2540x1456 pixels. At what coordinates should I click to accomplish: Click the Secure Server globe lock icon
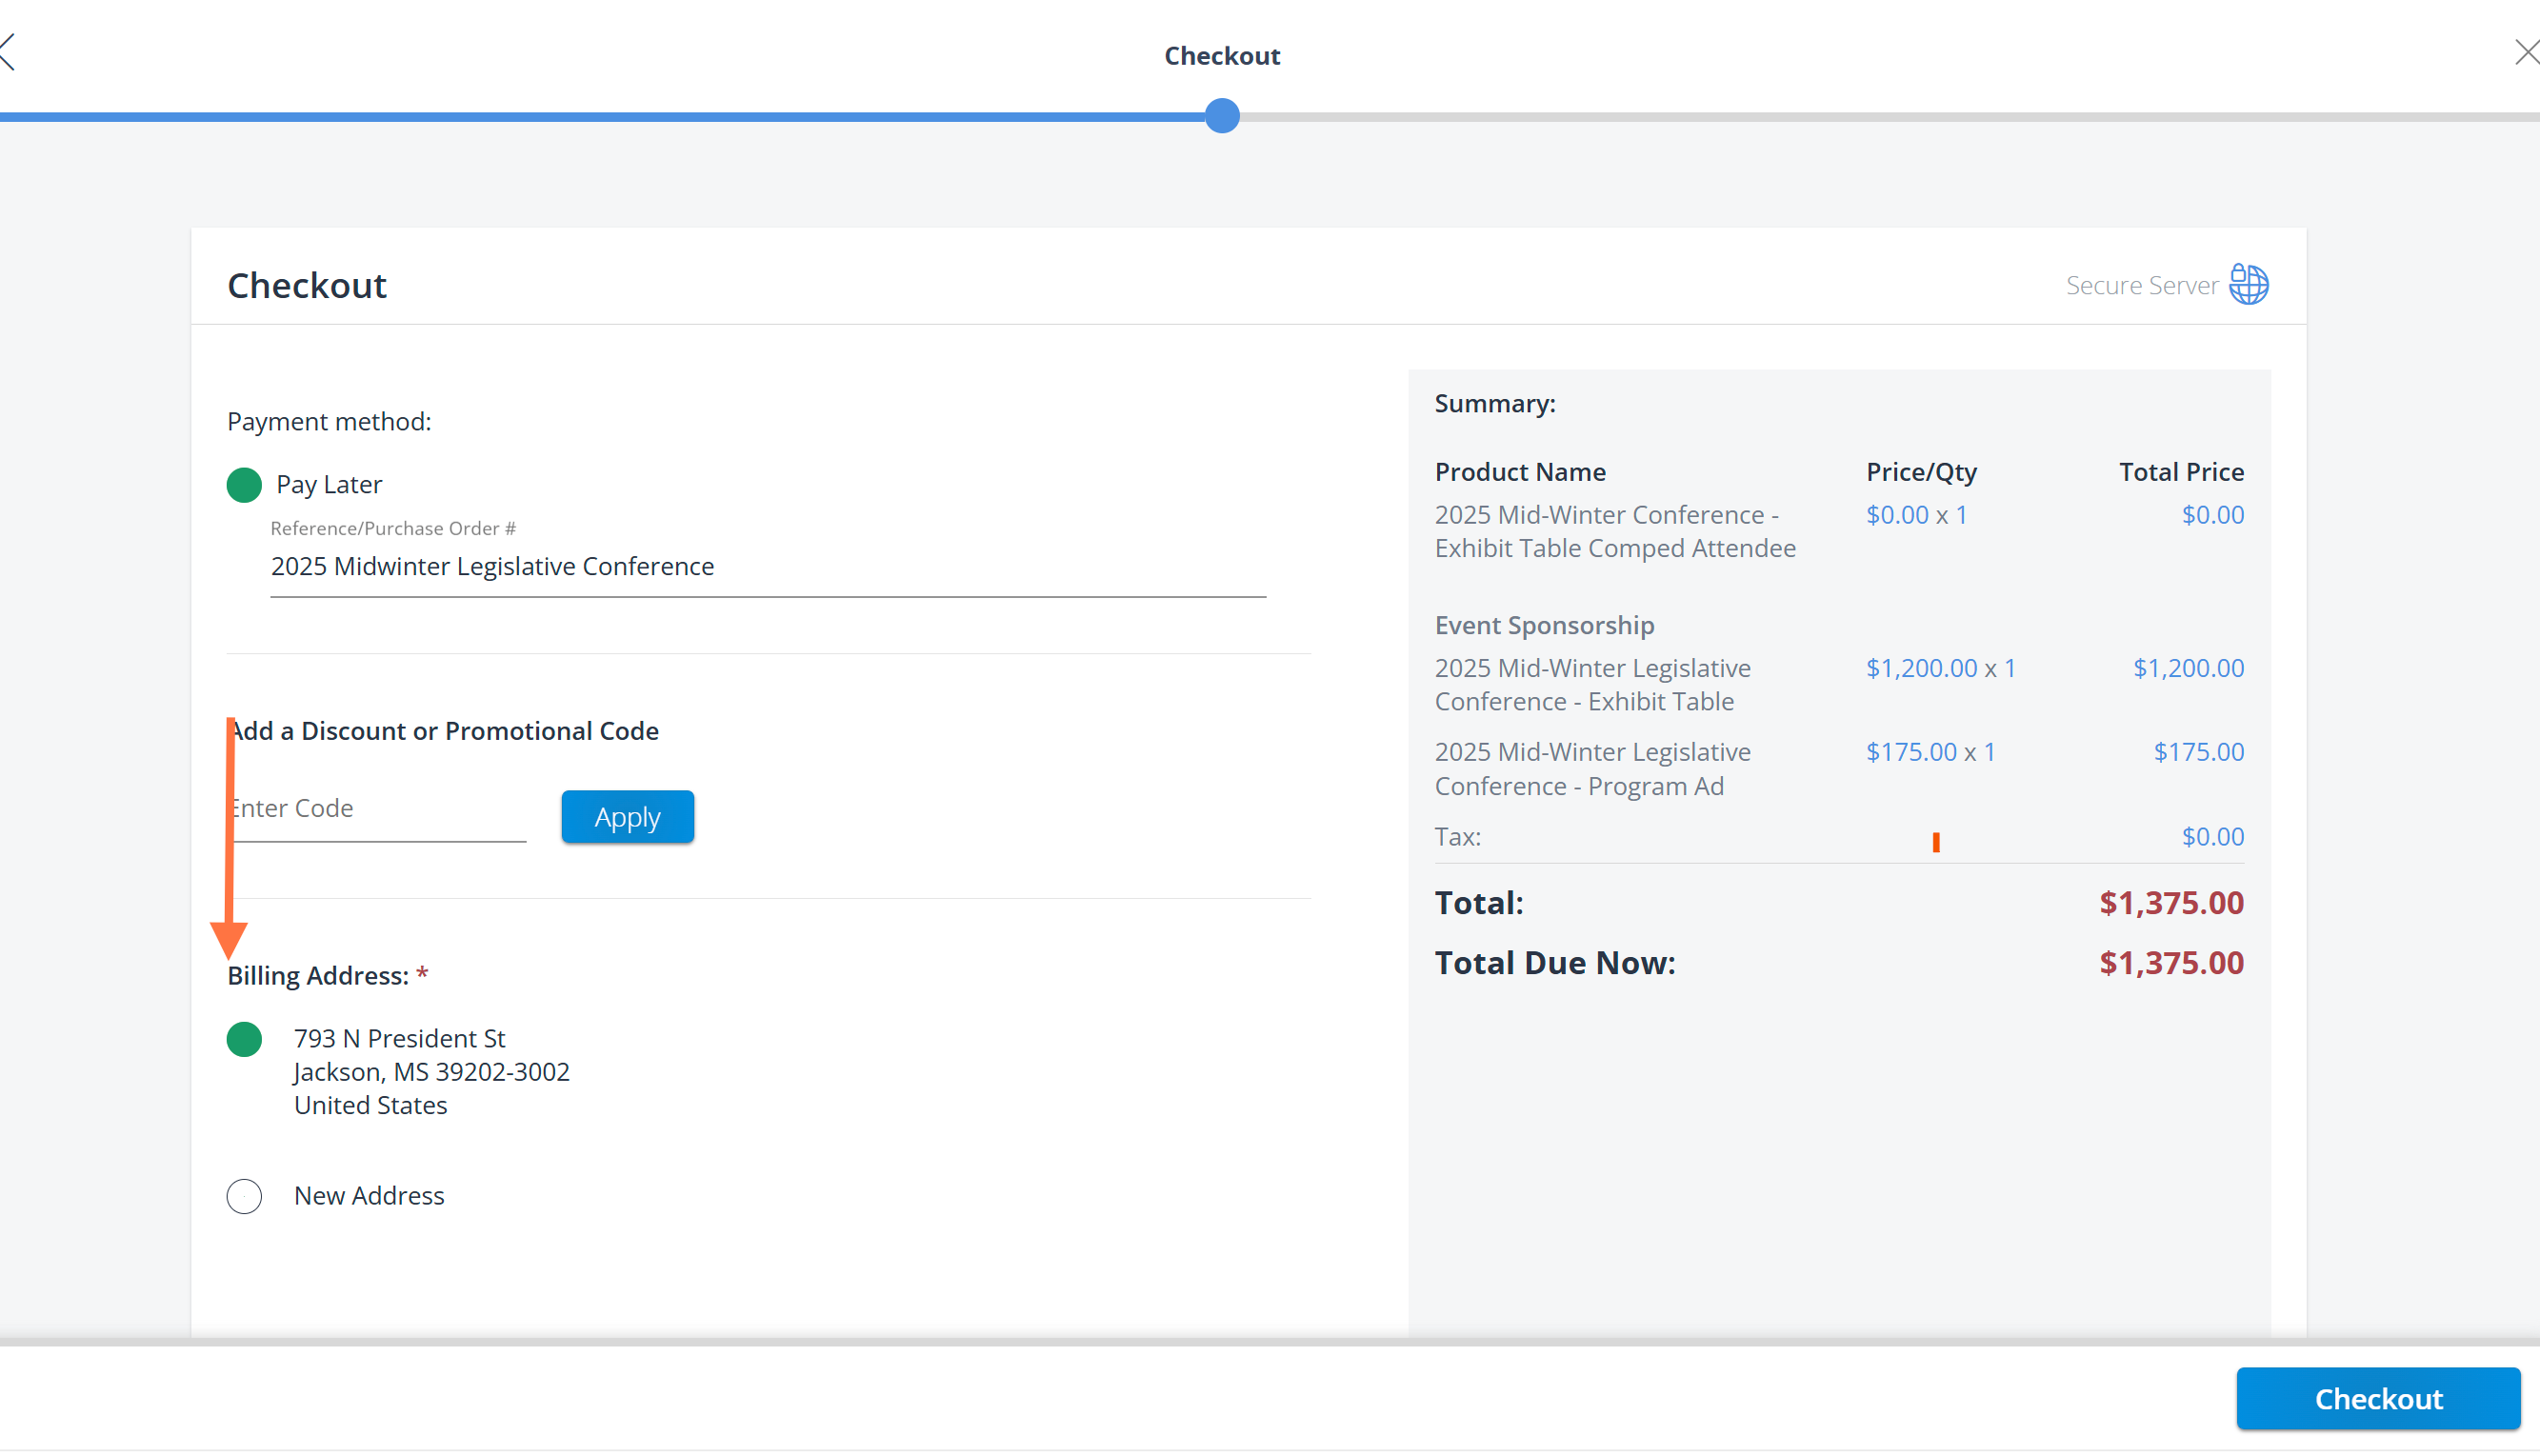[x=2248, y=284]
